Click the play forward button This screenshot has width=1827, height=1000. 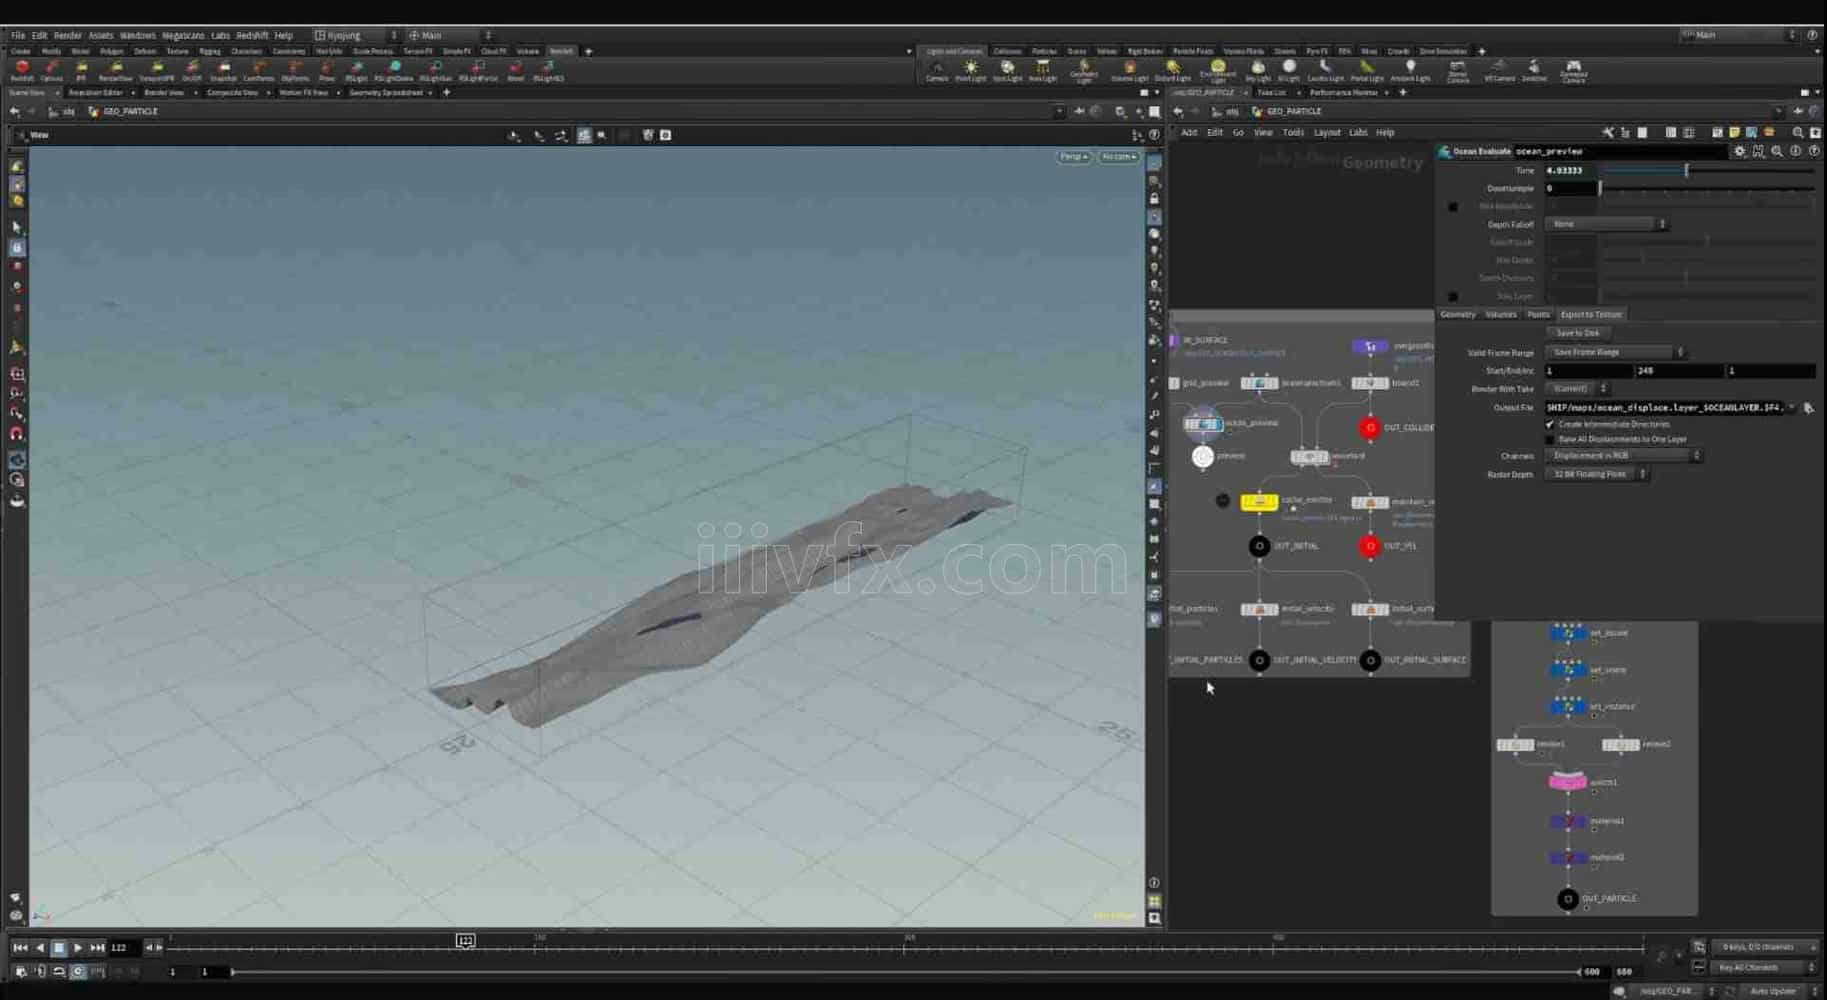click(77, 947)
